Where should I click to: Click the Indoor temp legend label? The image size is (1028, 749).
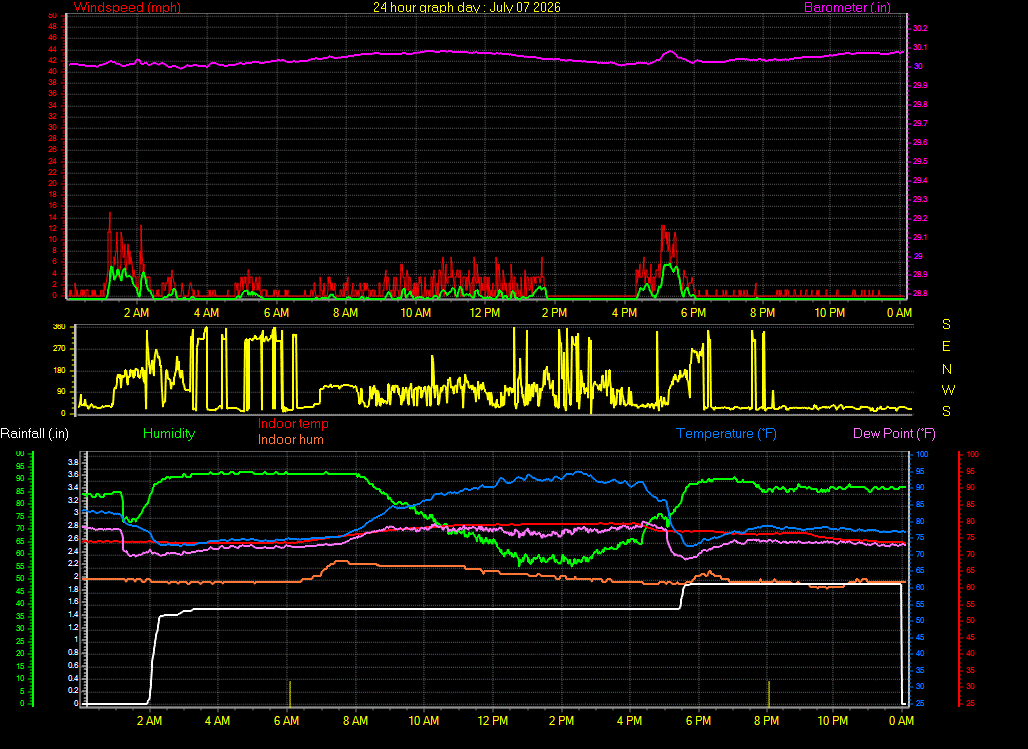(x=293, y=424)
